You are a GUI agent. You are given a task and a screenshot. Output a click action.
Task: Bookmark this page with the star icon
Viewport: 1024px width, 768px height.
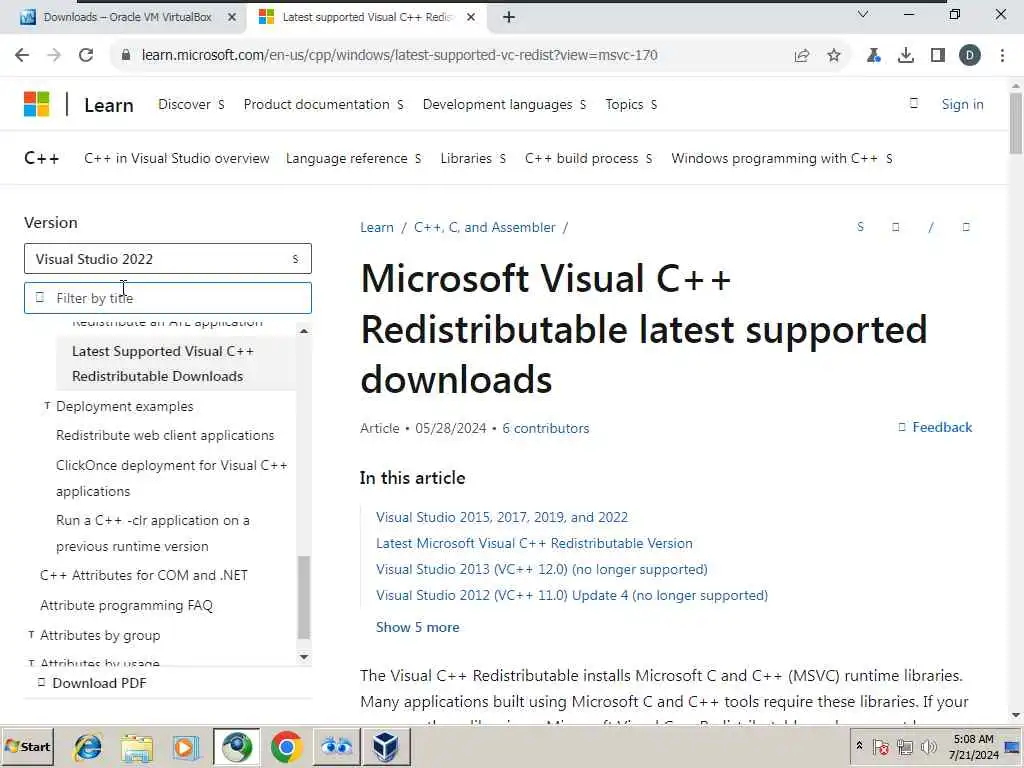pos(834,56)
